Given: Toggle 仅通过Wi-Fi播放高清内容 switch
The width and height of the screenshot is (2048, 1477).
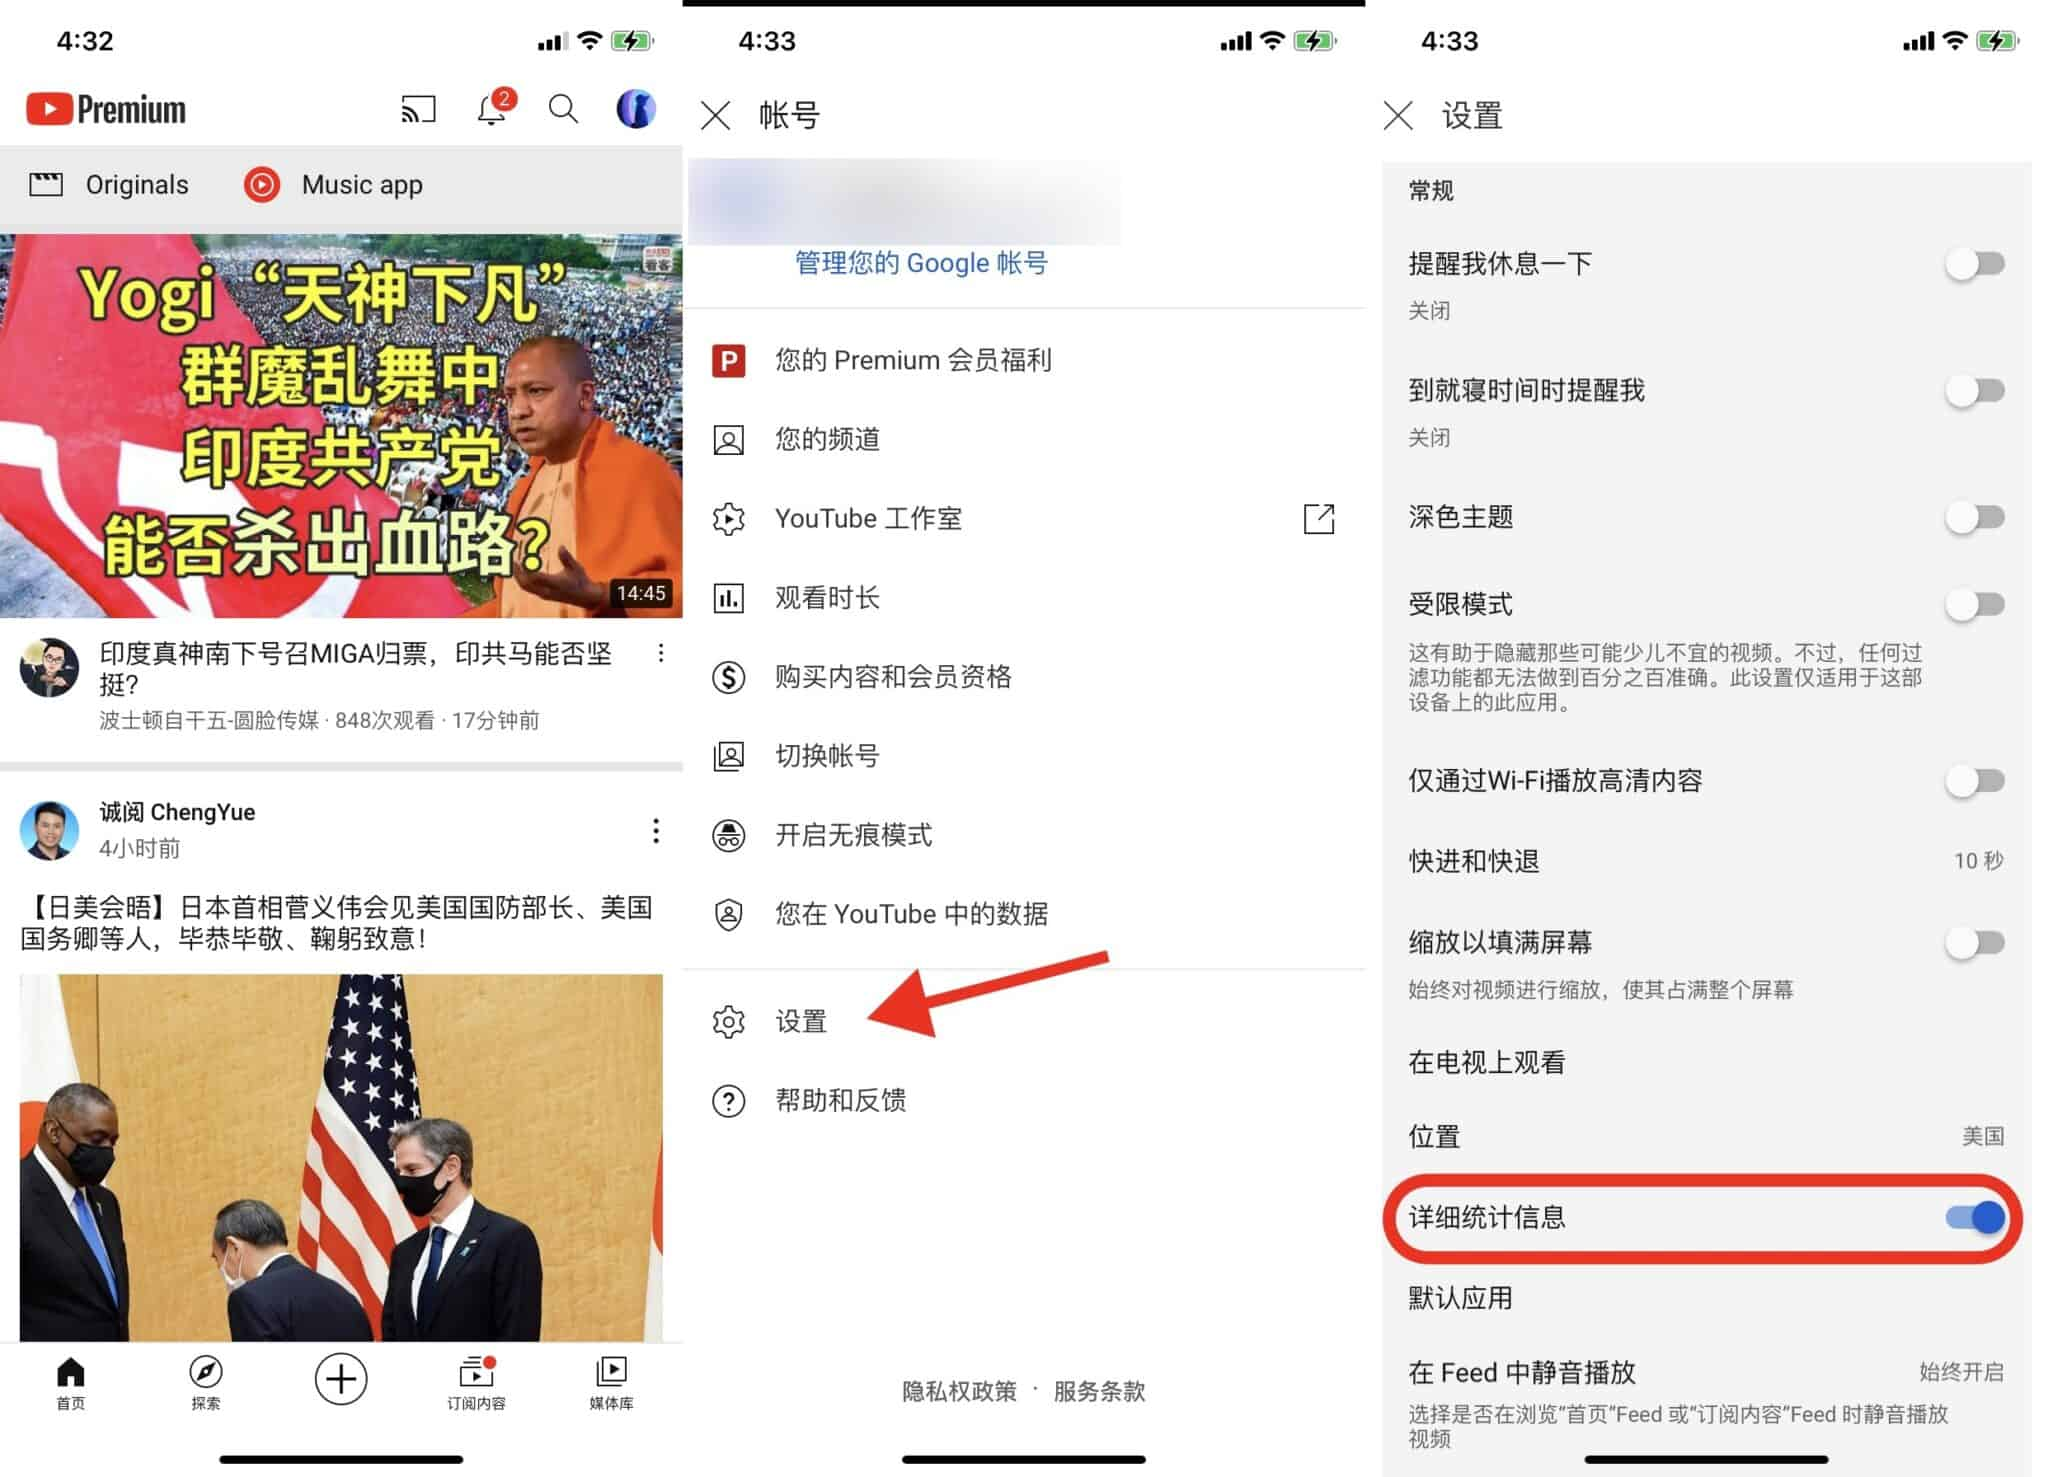Looking at the screenshot, I should (1975, 781).
